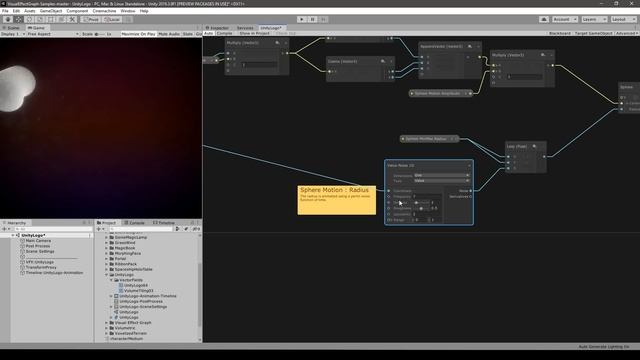Select the Rect tool in the toolbar

coord(51,19)
